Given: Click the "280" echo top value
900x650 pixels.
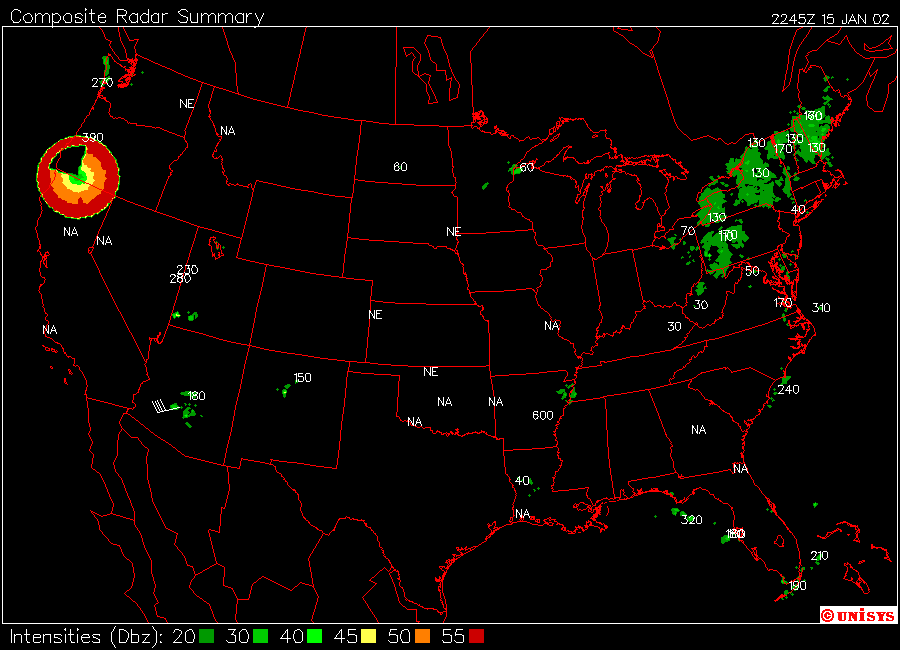Looking at the screenshot, I should click(180, 279).
